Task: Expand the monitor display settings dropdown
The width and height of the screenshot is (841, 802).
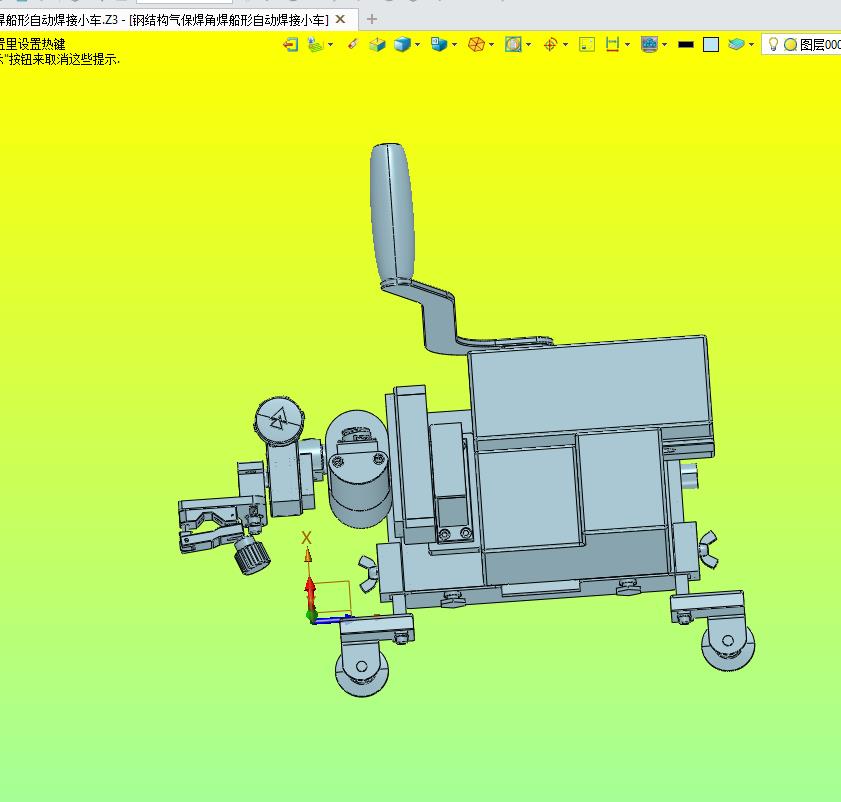Action: (665, 45)
